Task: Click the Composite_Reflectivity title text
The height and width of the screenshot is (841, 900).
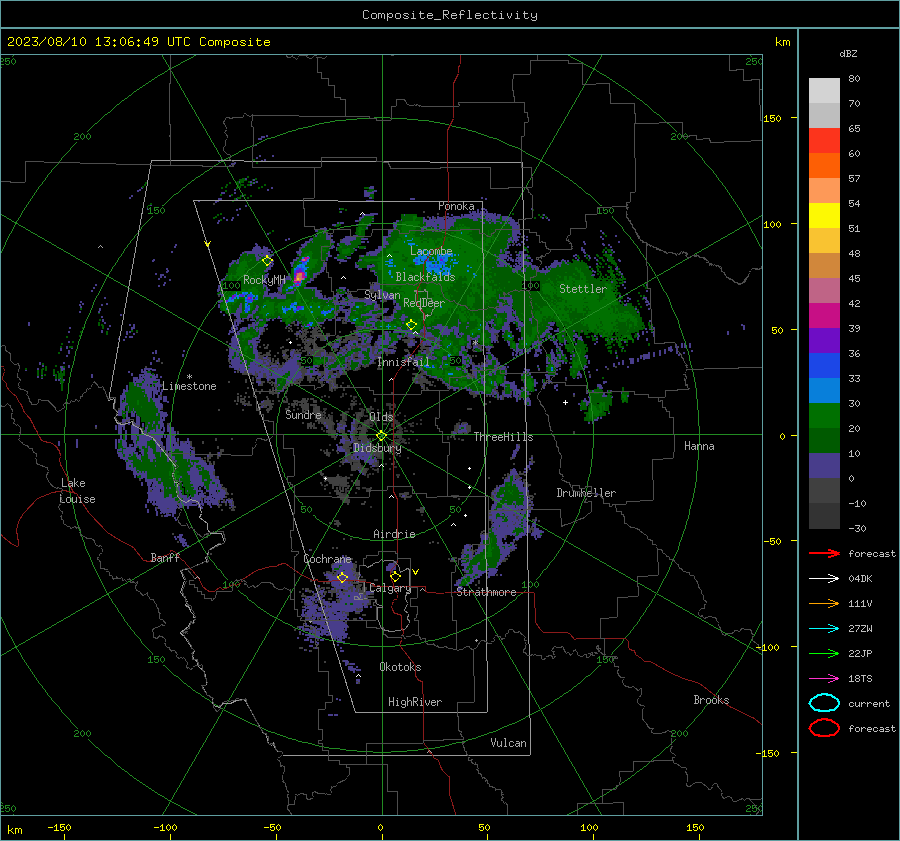Action: point(450,15)
